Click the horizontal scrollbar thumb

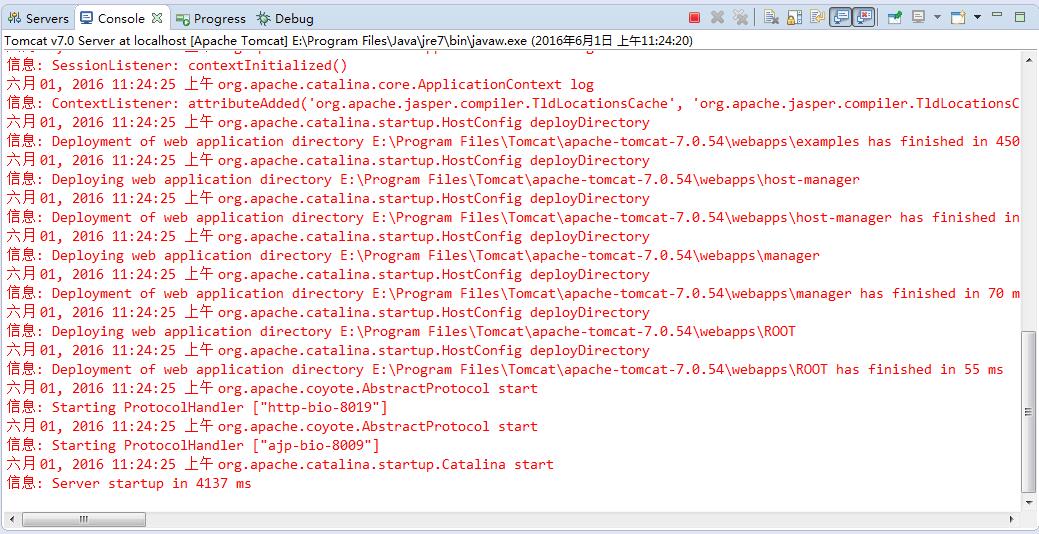click(83, 519)
